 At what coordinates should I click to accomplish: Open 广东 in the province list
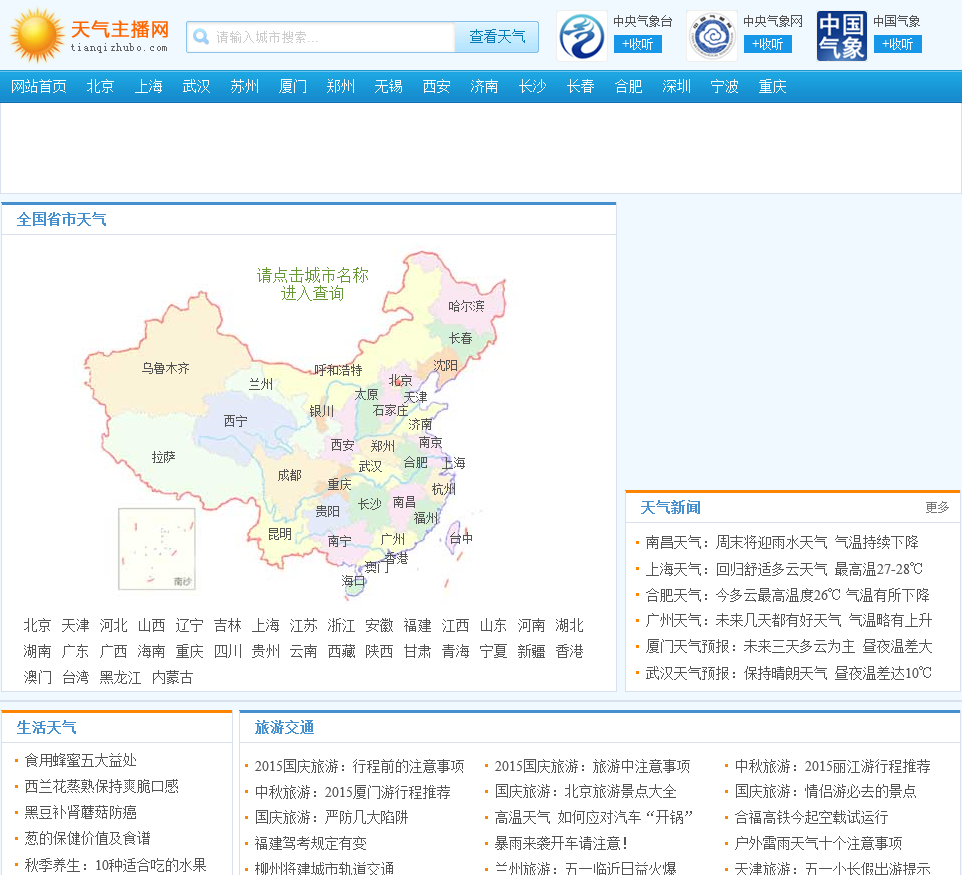pyautogui.click(x=75, y=651)
